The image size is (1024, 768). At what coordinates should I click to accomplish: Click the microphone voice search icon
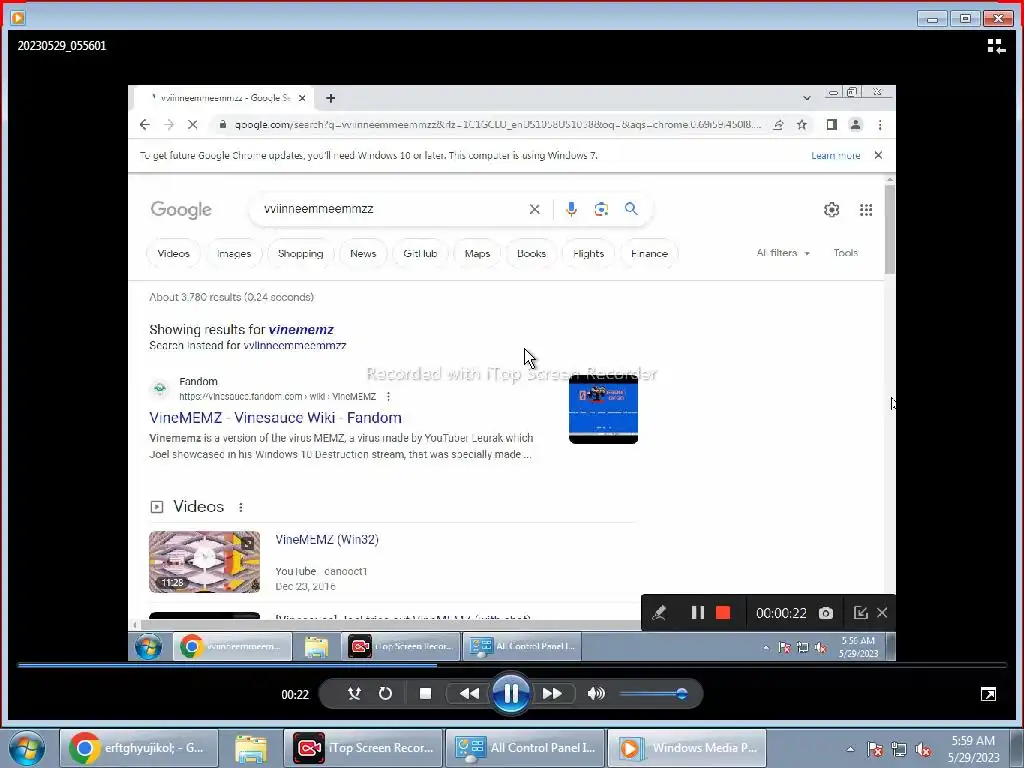point(571,209)
